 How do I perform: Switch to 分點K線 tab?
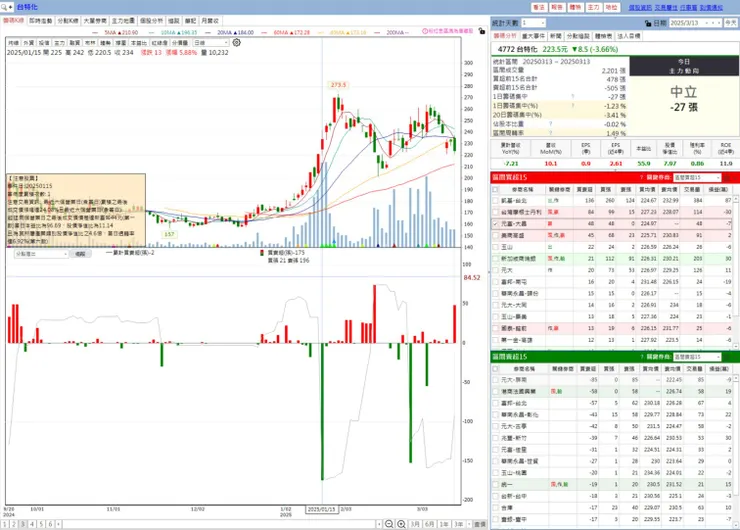68,21
